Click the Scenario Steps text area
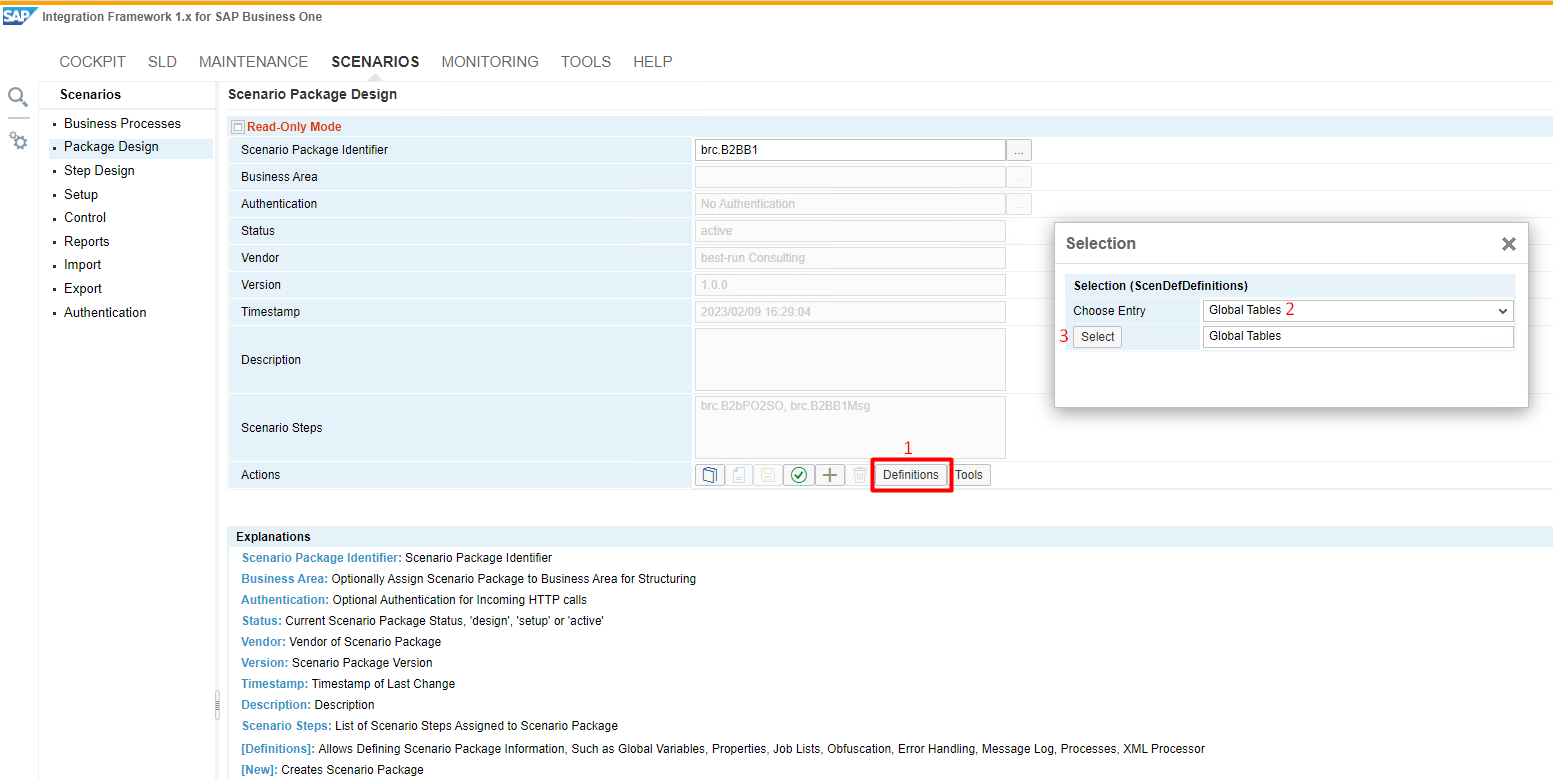Viewport: 1553px width, 779px height. coord(850,428)
